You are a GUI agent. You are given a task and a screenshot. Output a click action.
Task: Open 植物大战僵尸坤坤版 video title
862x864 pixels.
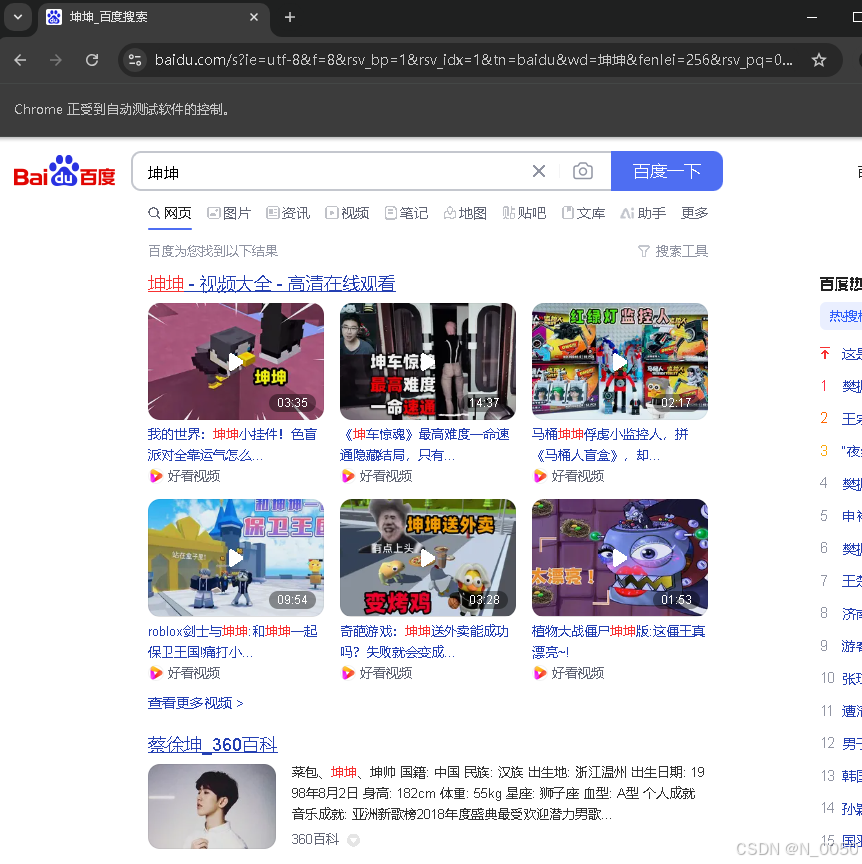(x=618, y=641)
